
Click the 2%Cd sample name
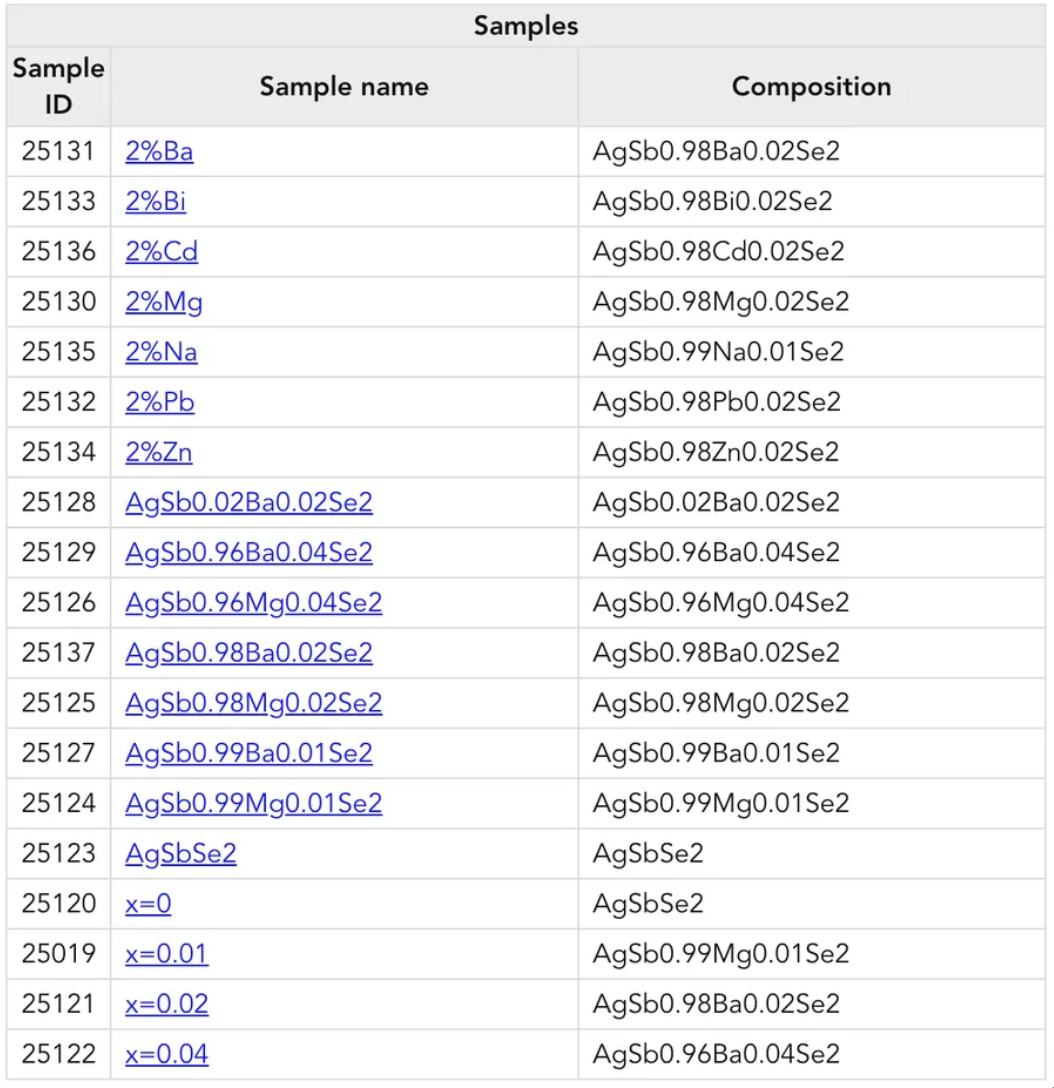(x=161, y=251)
